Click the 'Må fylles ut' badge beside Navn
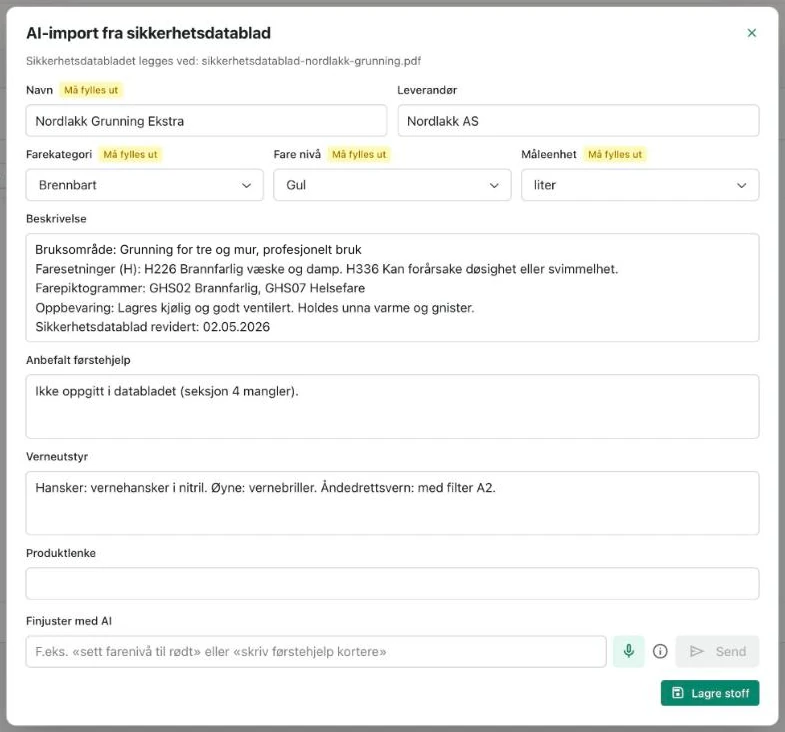 point(91,90)
